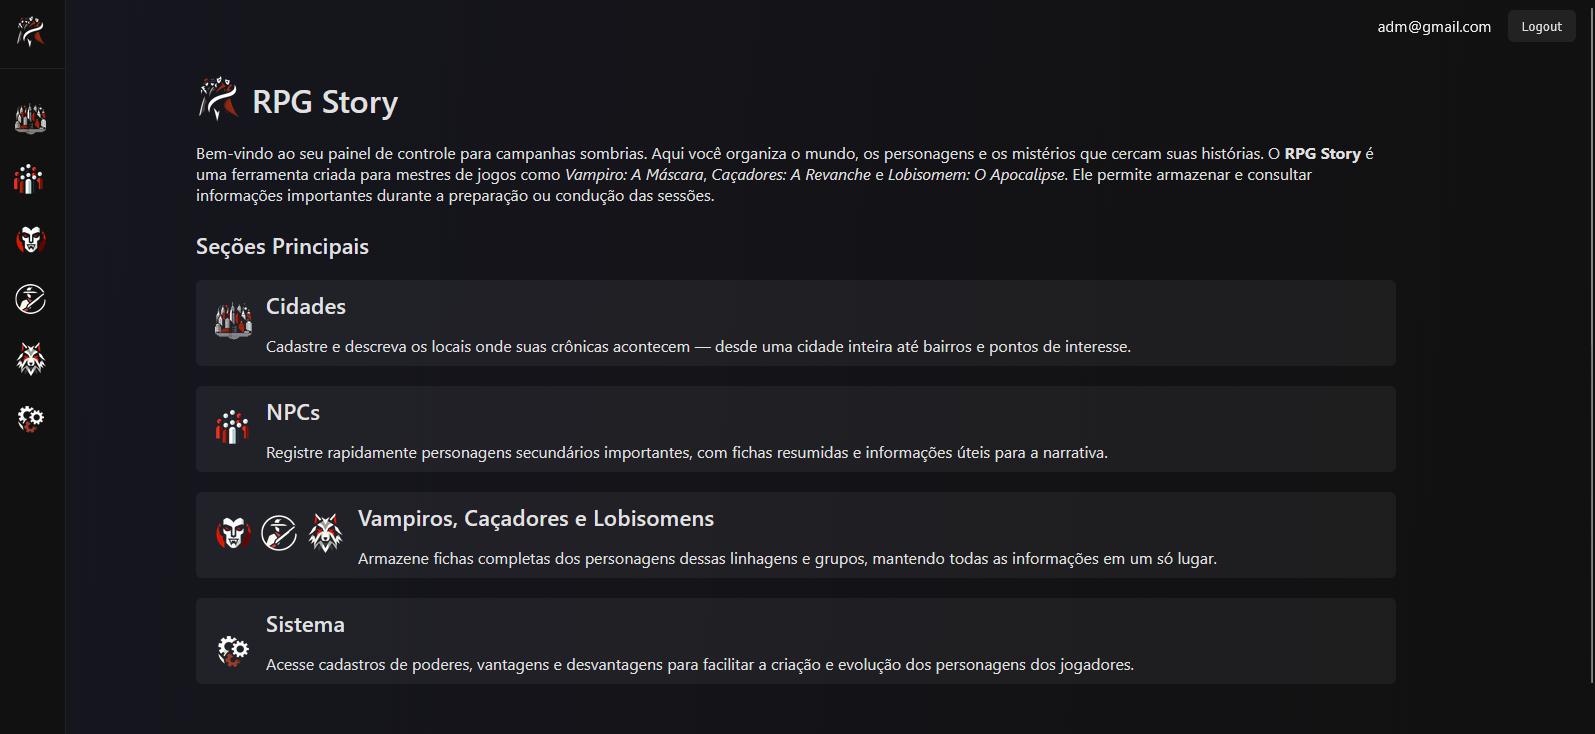1595x734 pixels.
Task: Click the vampire face icon in the card
Action: [x=233, y=534]
